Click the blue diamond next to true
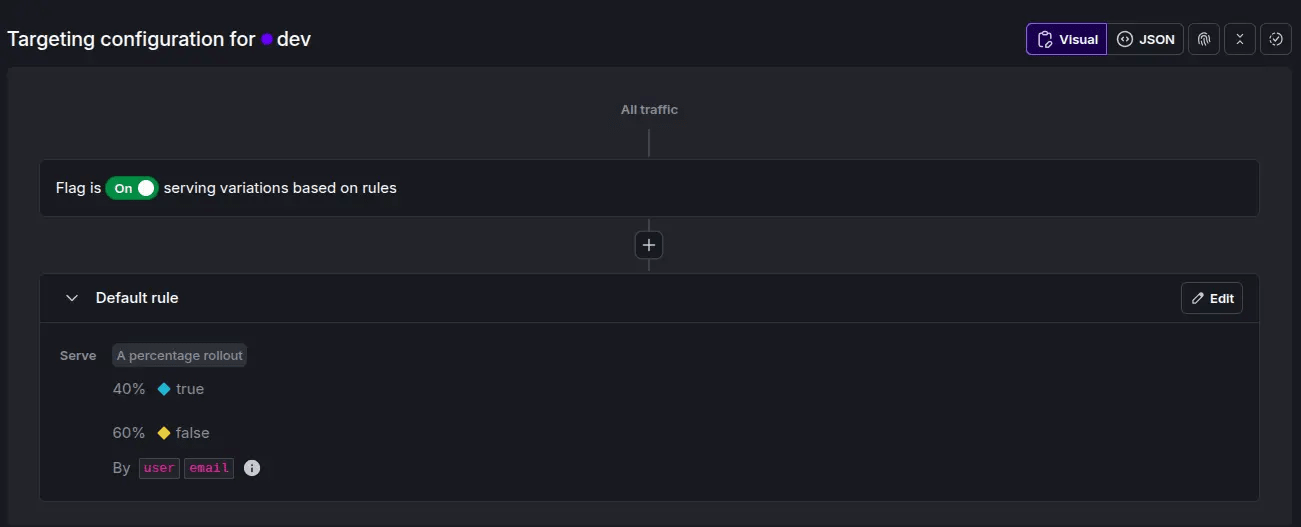This screenshot has height=527, width=1301. pyautogui.click(x=164, y=389)
